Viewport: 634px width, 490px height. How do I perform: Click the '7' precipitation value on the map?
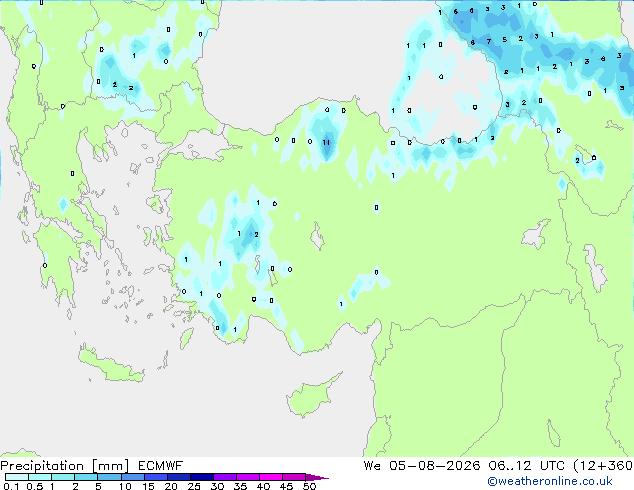pyautogui.click(x=489, y=41)
